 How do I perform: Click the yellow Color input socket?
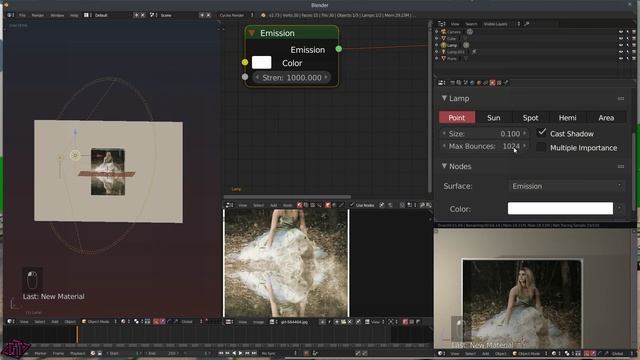[x=244, y=62]
